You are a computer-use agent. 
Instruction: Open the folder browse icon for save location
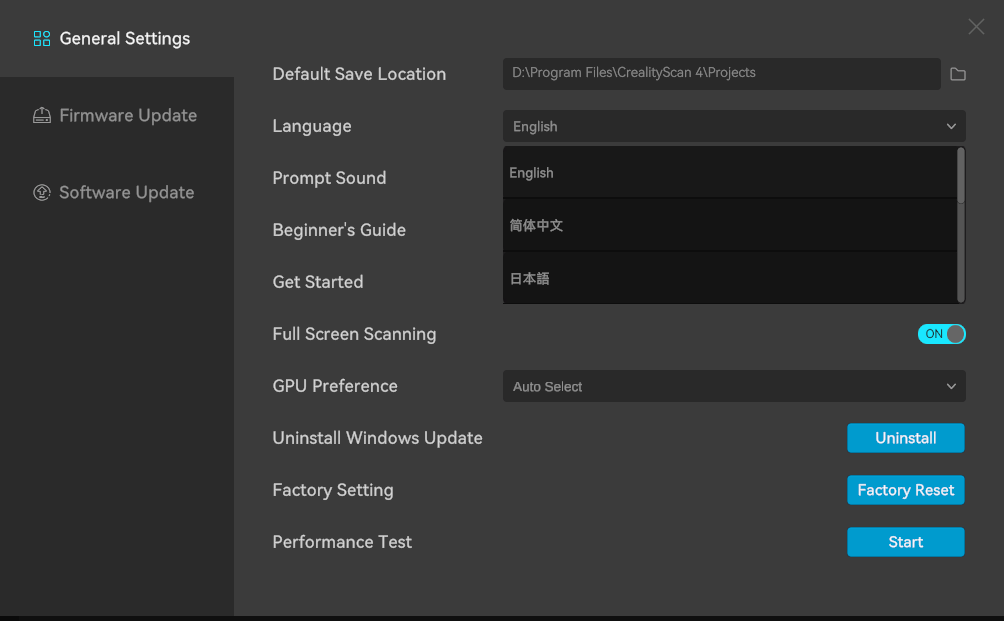click(x=958, y=74)
